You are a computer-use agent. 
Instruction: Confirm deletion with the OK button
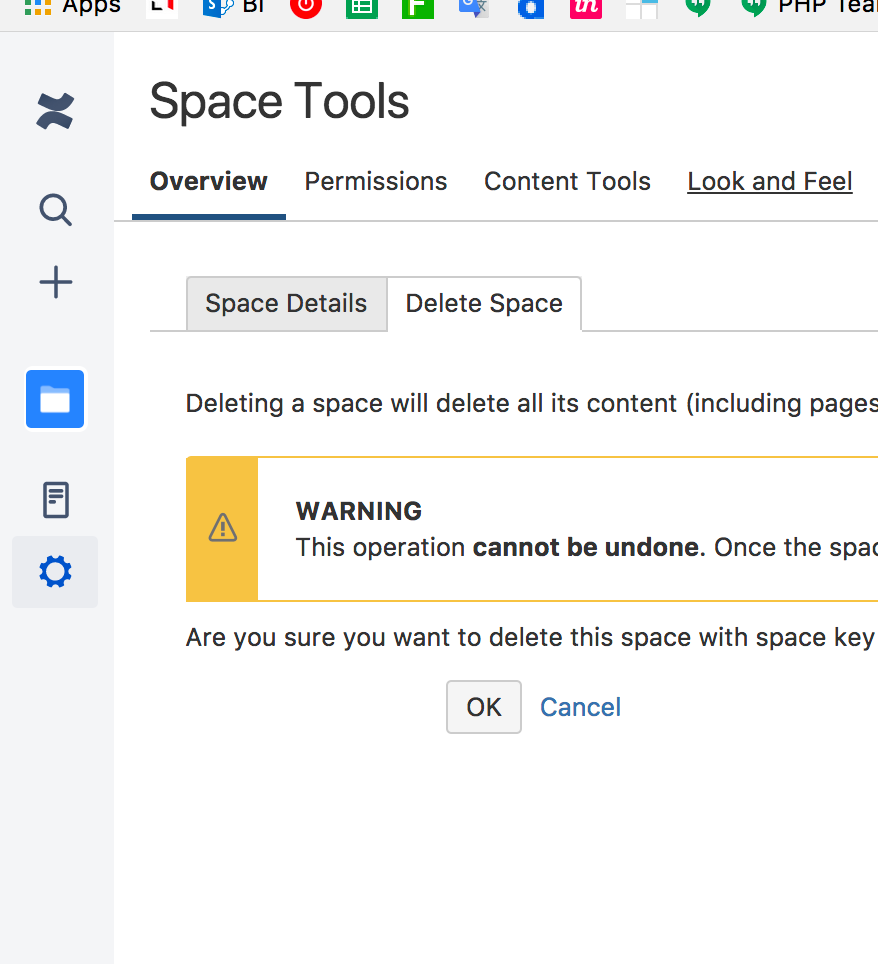(x=484, y=707)
